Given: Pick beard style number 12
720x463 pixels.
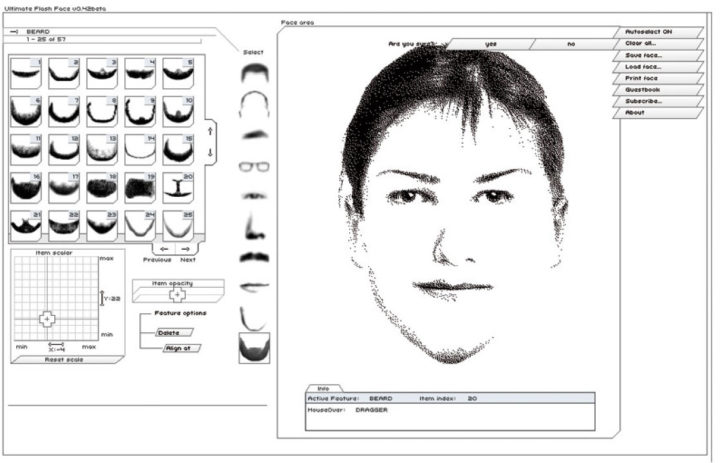Looking at the screenshot, I should [64, 149].
